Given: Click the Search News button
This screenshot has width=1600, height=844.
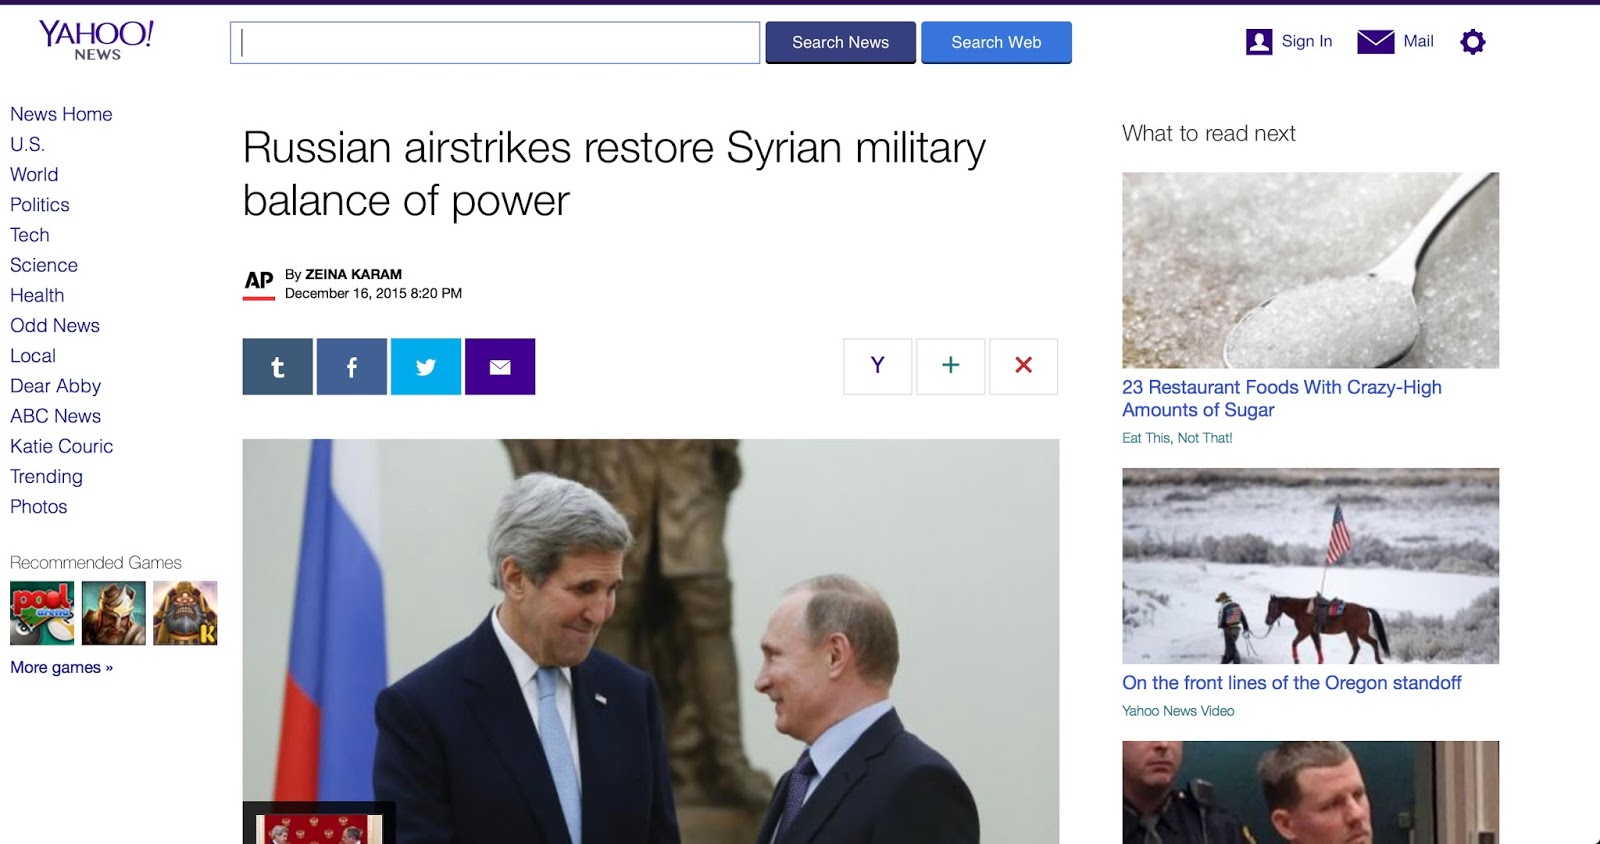Looking at the screenshot, I should coord(841,42).
